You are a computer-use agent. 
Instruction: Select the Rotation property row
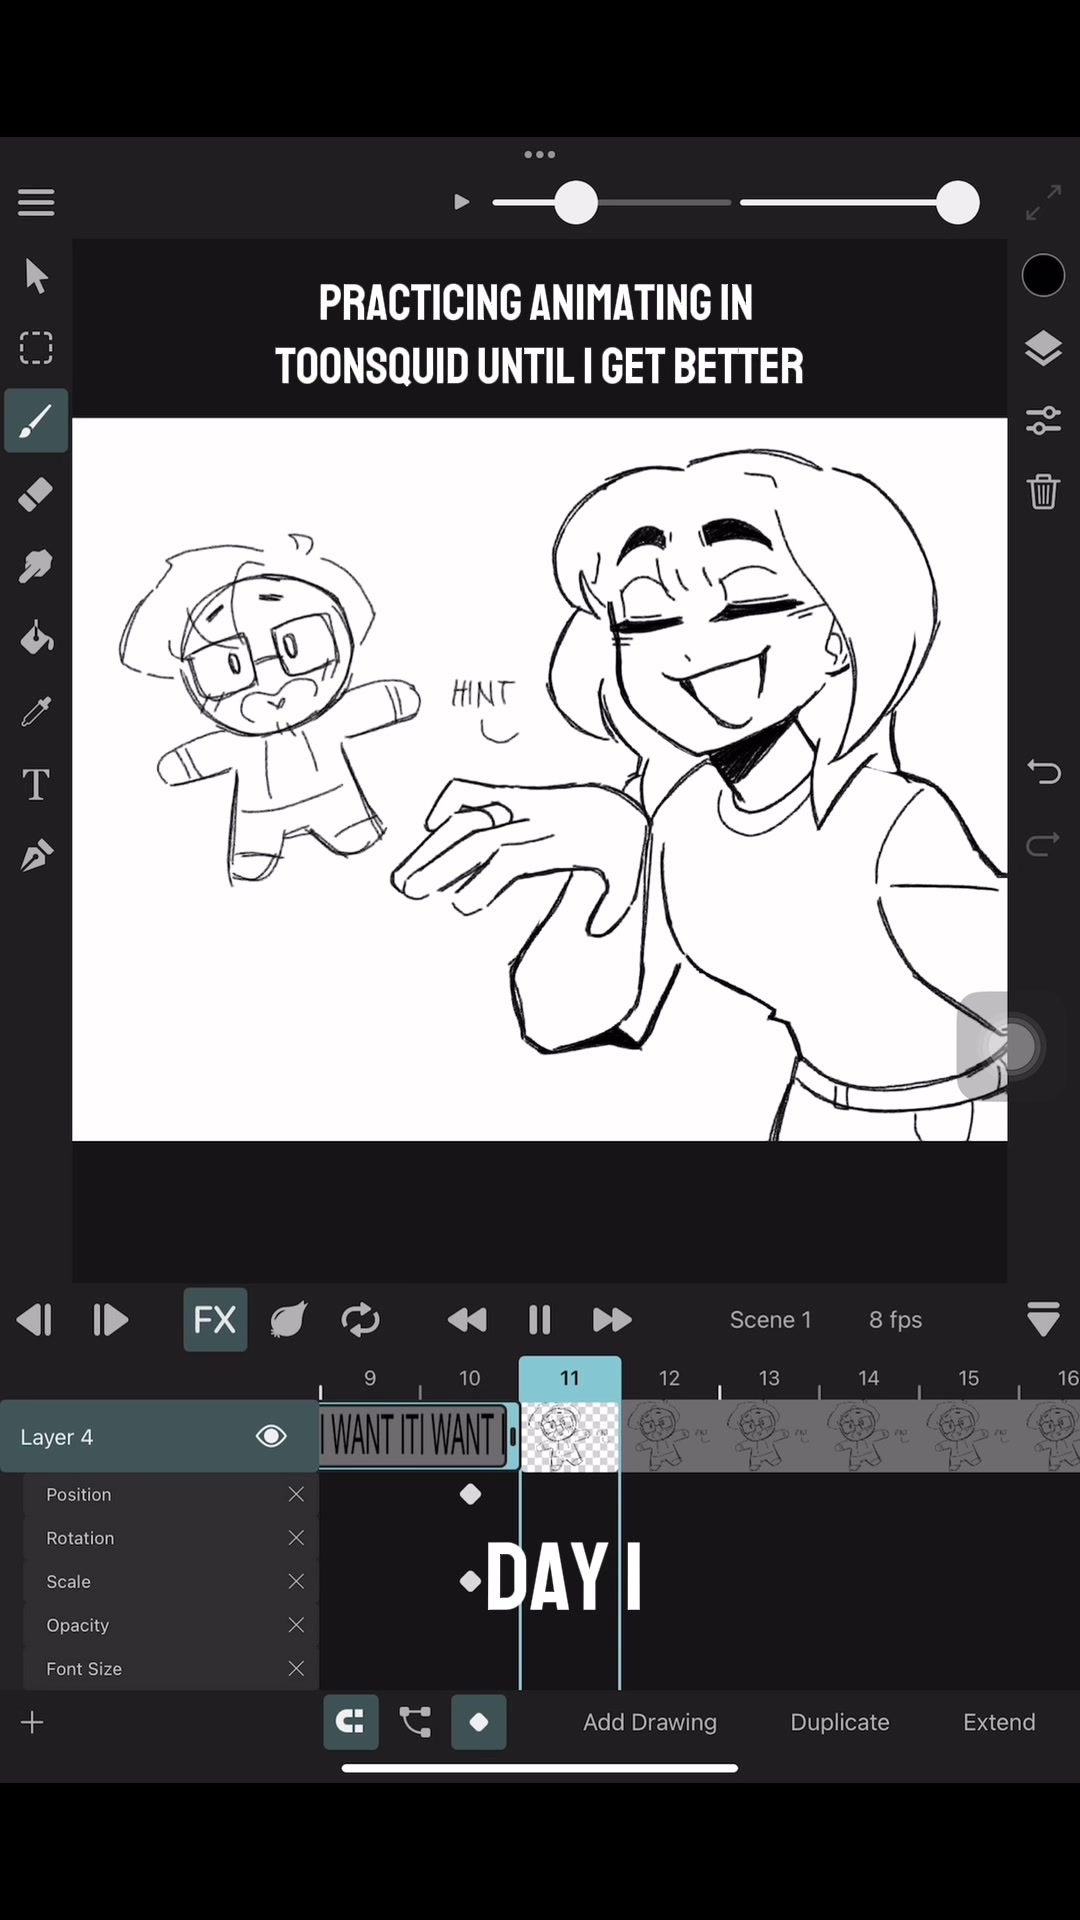[x=171, y=1538]
